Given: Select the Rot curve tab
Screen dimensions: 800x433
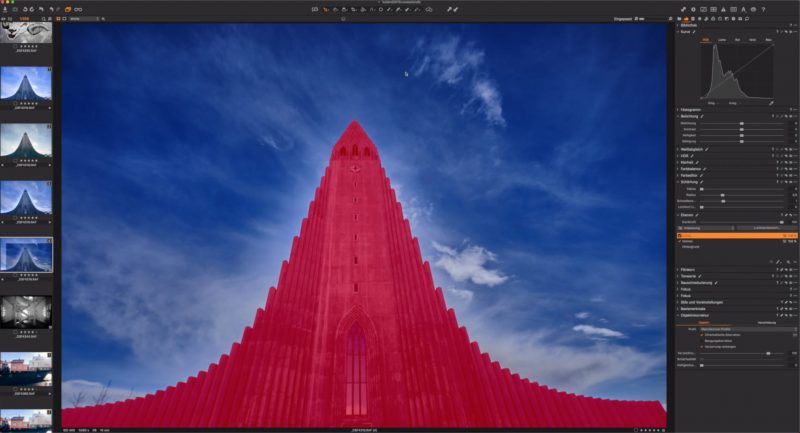Looking at the screenshot, I should pyautogui.click(x=737, y=40).
